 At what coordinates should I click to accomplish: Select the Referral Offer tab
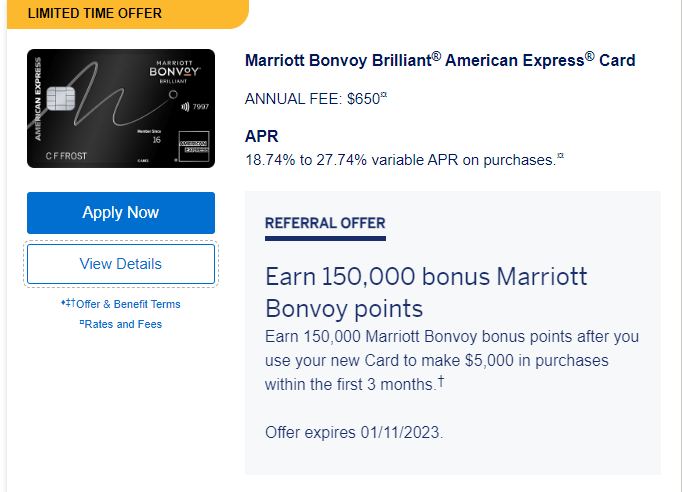click(x=325, y=223)
